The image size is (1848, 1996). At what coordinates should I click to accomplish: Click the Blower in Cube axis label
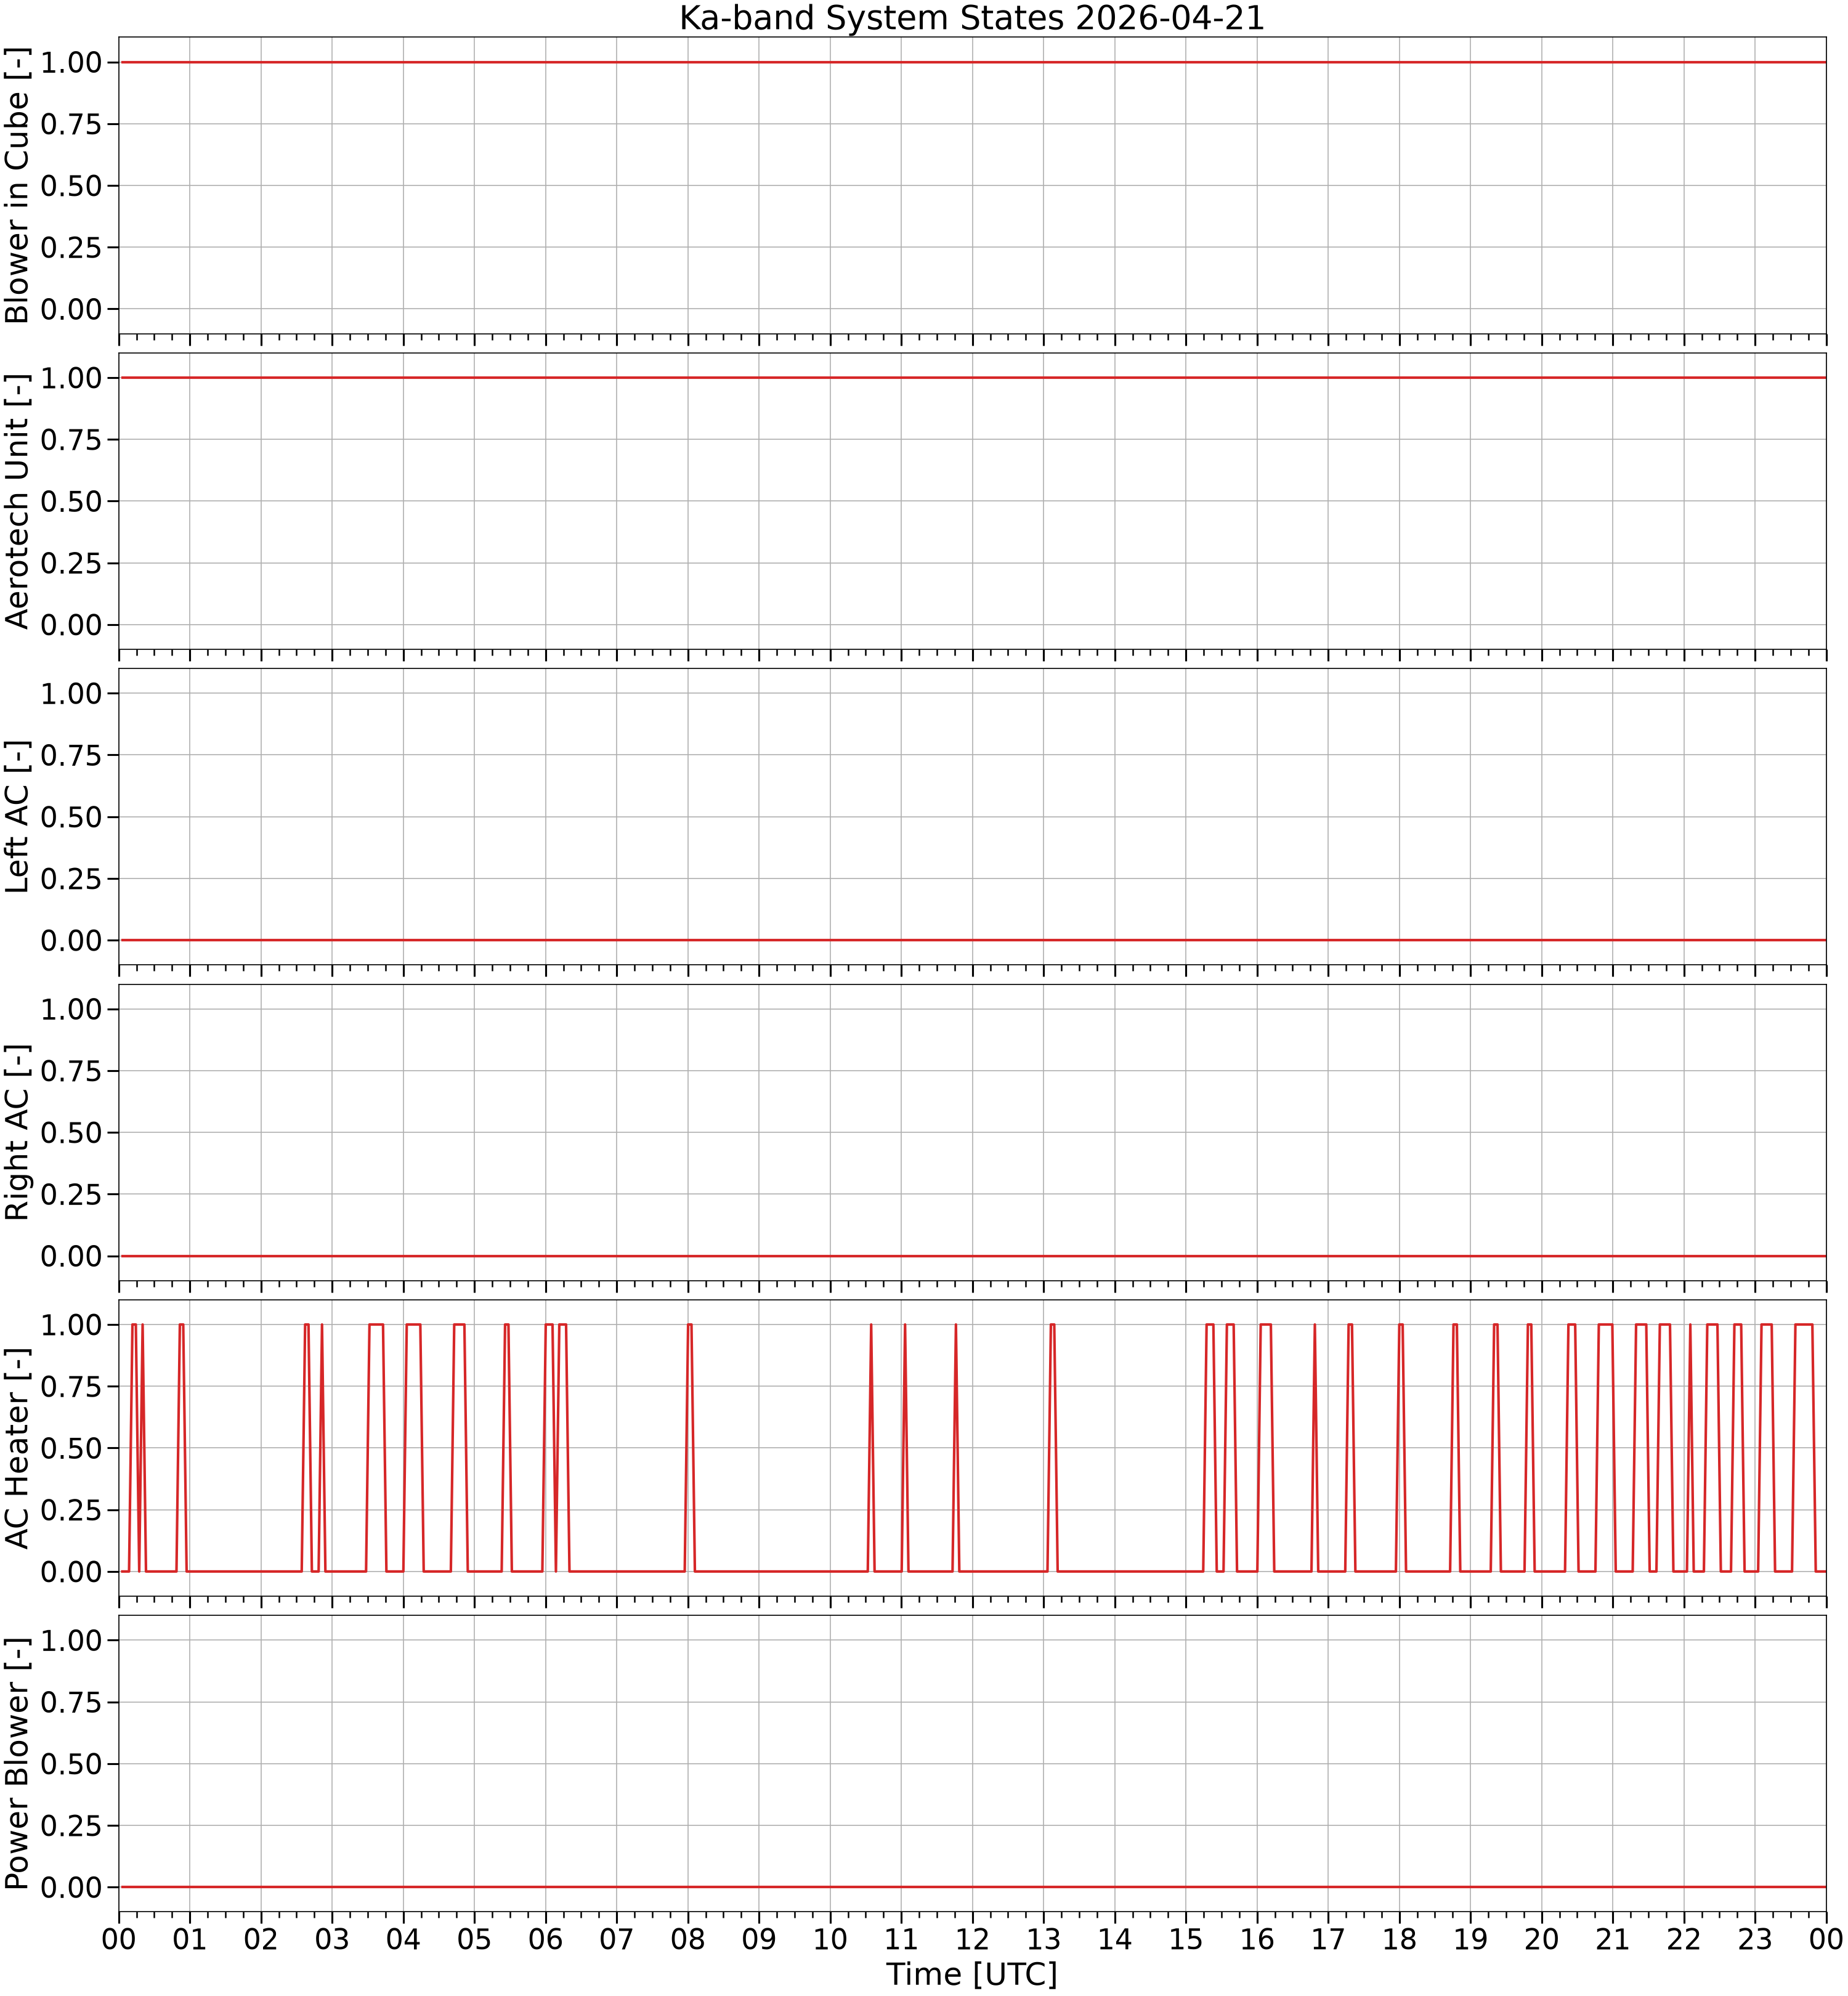coord(17,185)
